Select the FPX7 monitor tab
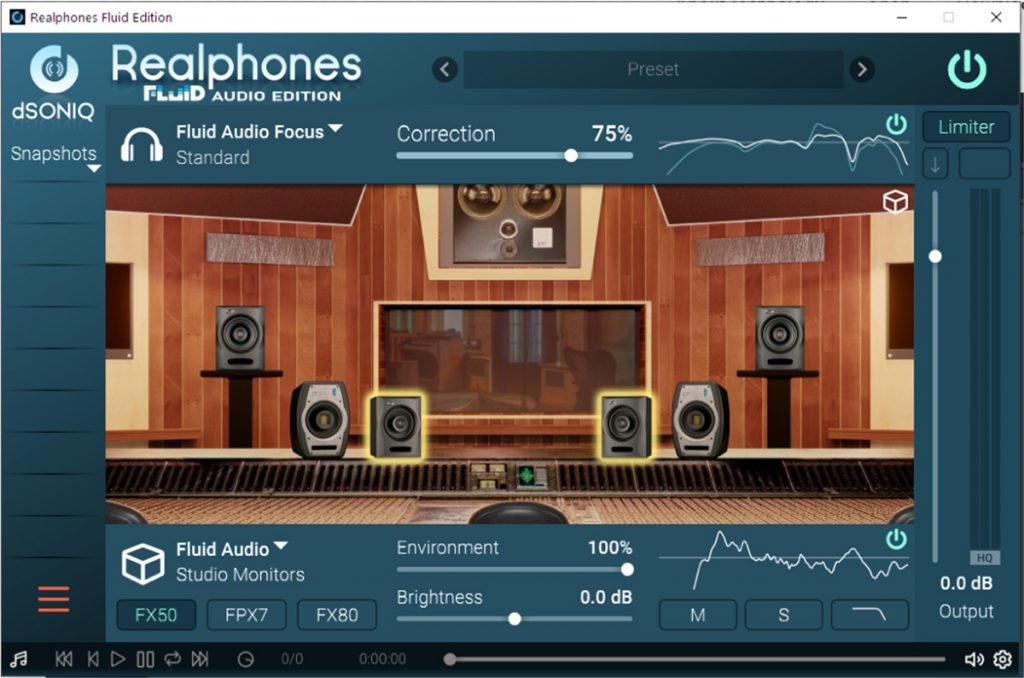Image resolution: width=1024 pixels, height=678 pixels. [246, 615]
